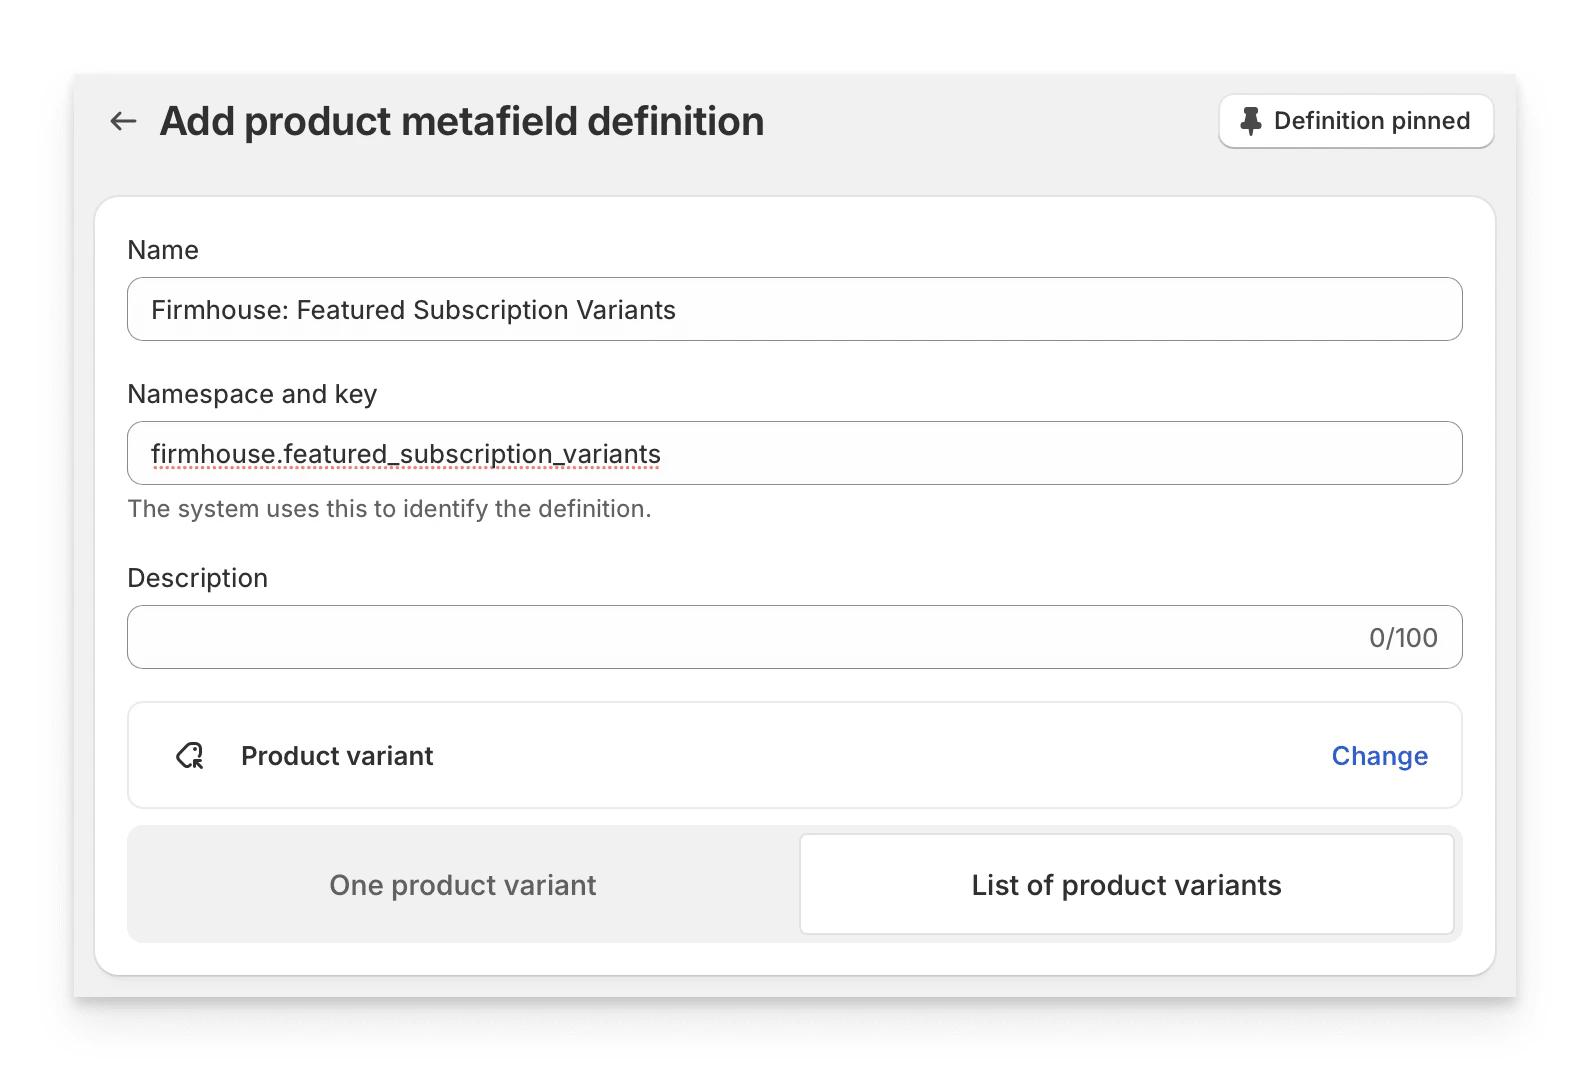Click the Change link for Product variant
The height and width of the screenshot is (1071, 1590).
[x=1379, y=756]
